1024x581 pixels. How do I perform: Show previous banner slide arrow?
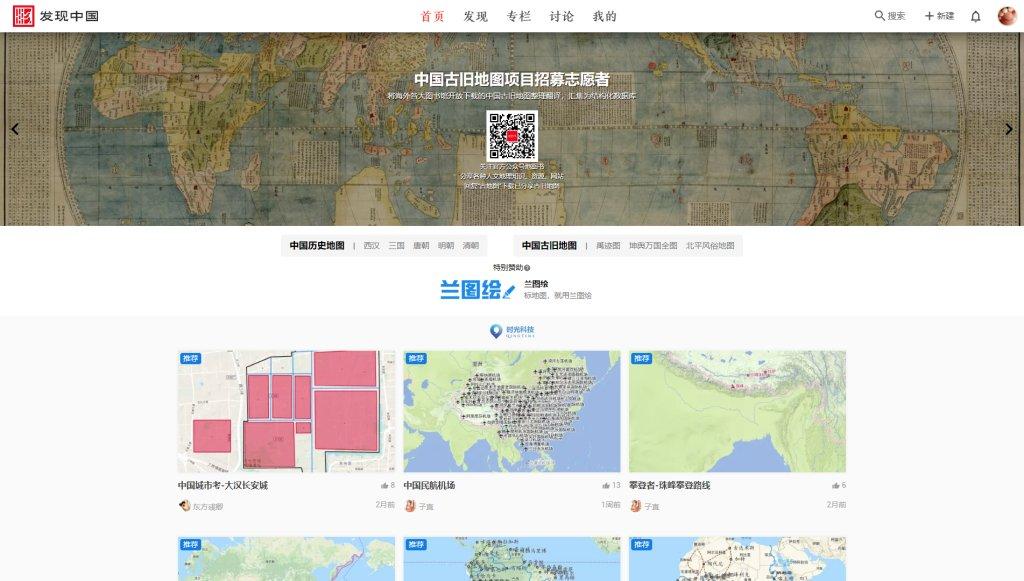(x=14, y=129)
